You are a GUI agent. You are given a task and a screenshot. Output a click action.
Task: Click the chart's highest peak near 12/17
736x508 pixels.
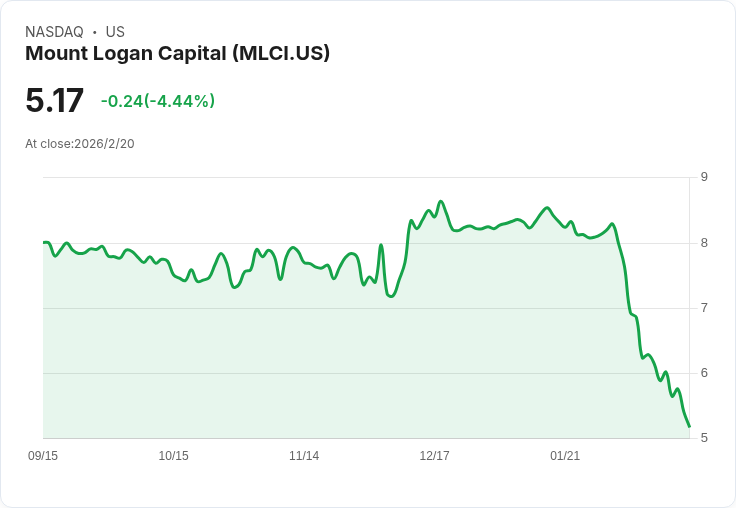point(440,201)
